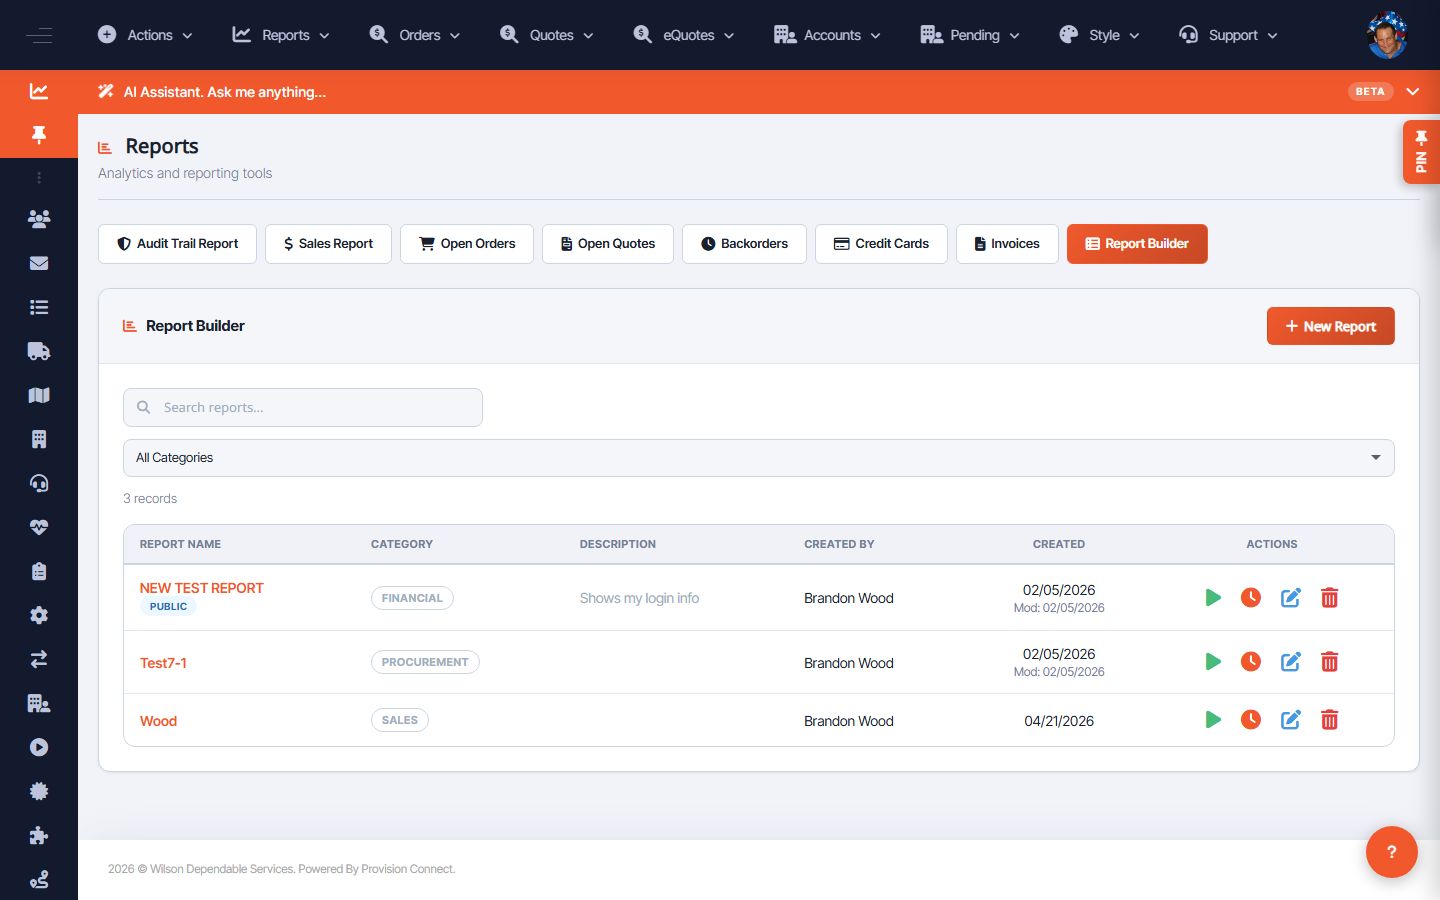Image resolution: width=1440 pixels, height=900 pixels.
Task: Expand the Pending menu
Action: (970, 35)
